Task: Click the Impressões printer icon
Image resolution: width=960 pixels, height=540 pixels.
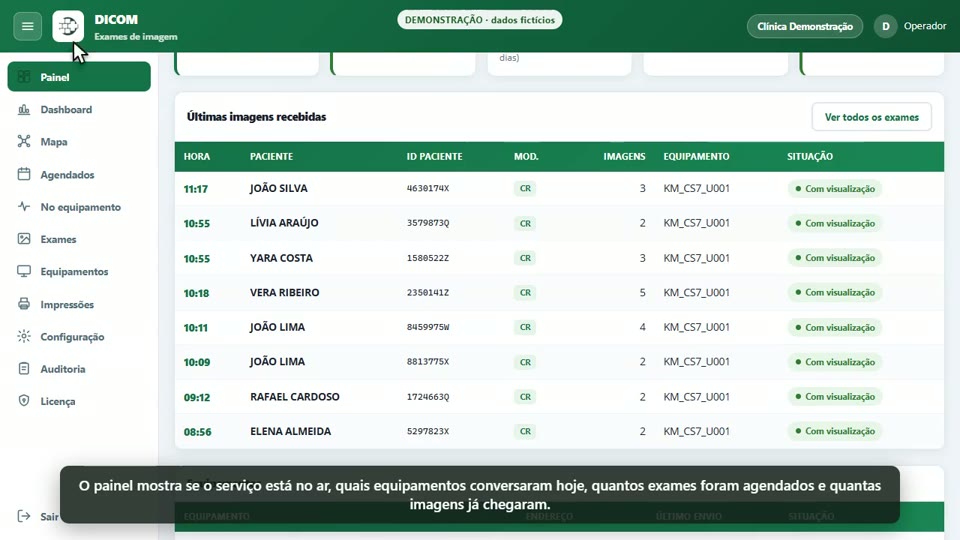Action: point(24,304)
